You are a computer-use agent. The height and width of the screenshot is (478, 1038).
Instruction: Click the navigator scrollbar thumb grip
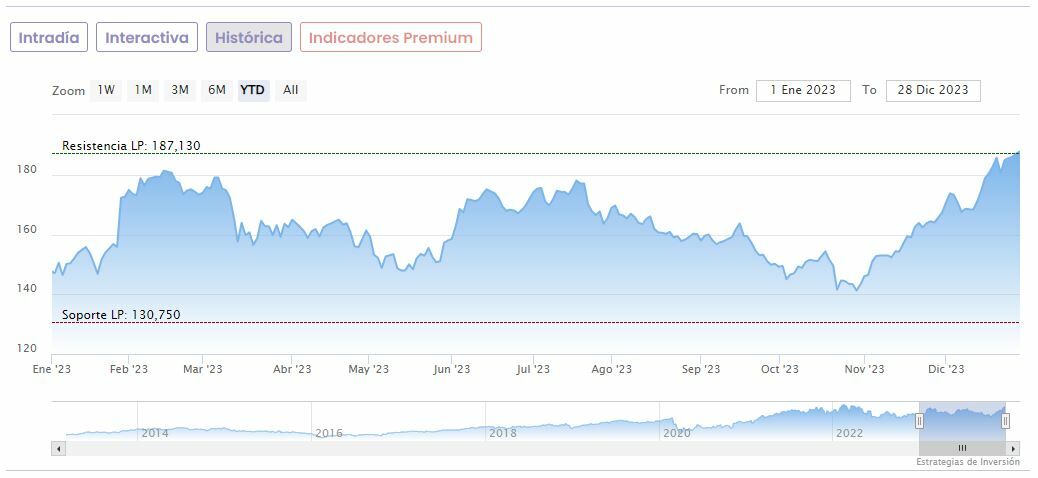click(962, 448)
